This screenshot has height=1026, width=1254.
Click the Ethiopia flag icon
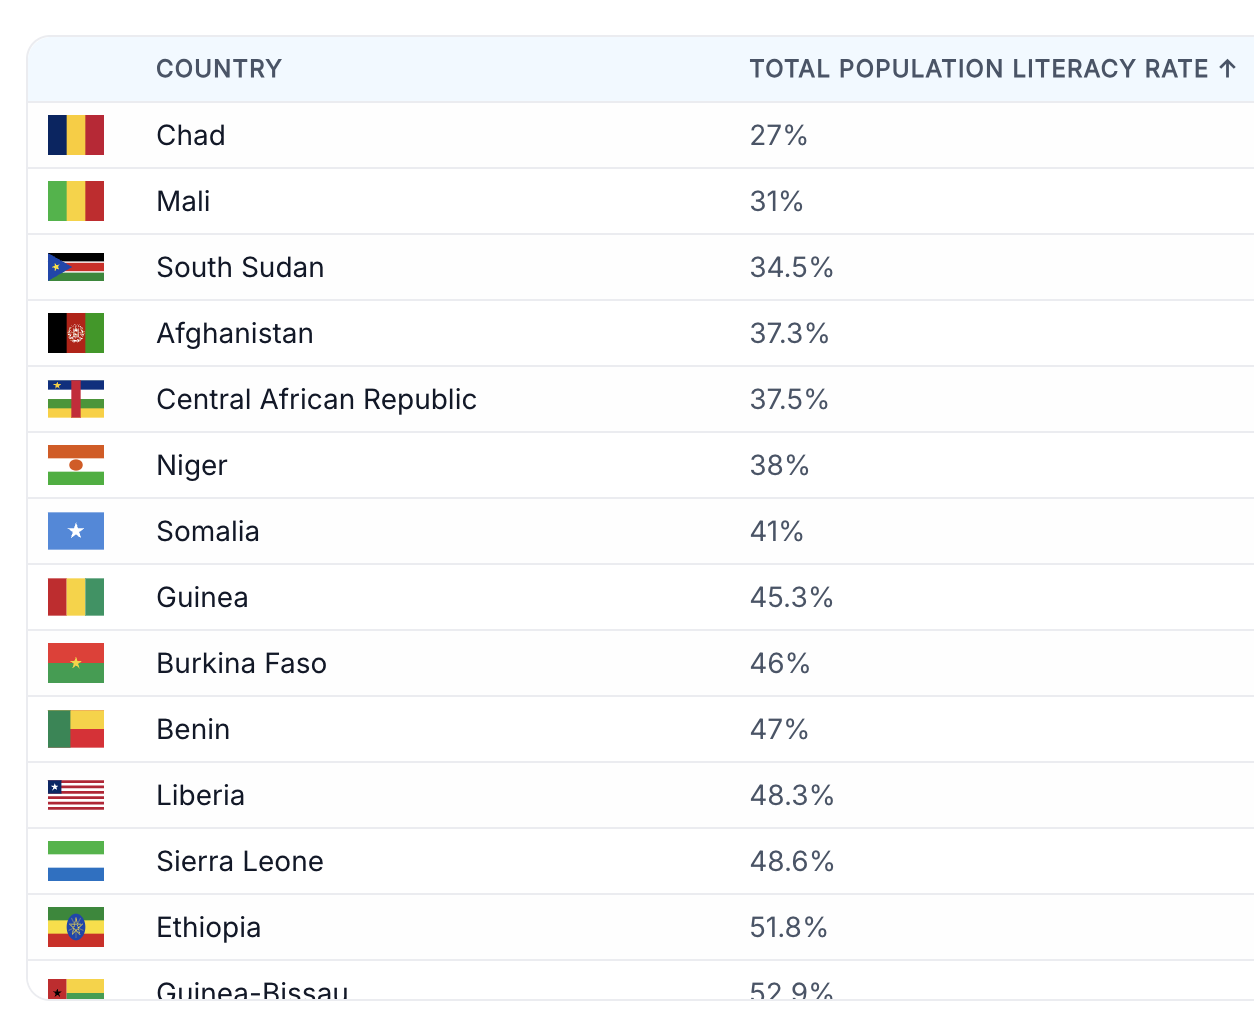[76, 927]
